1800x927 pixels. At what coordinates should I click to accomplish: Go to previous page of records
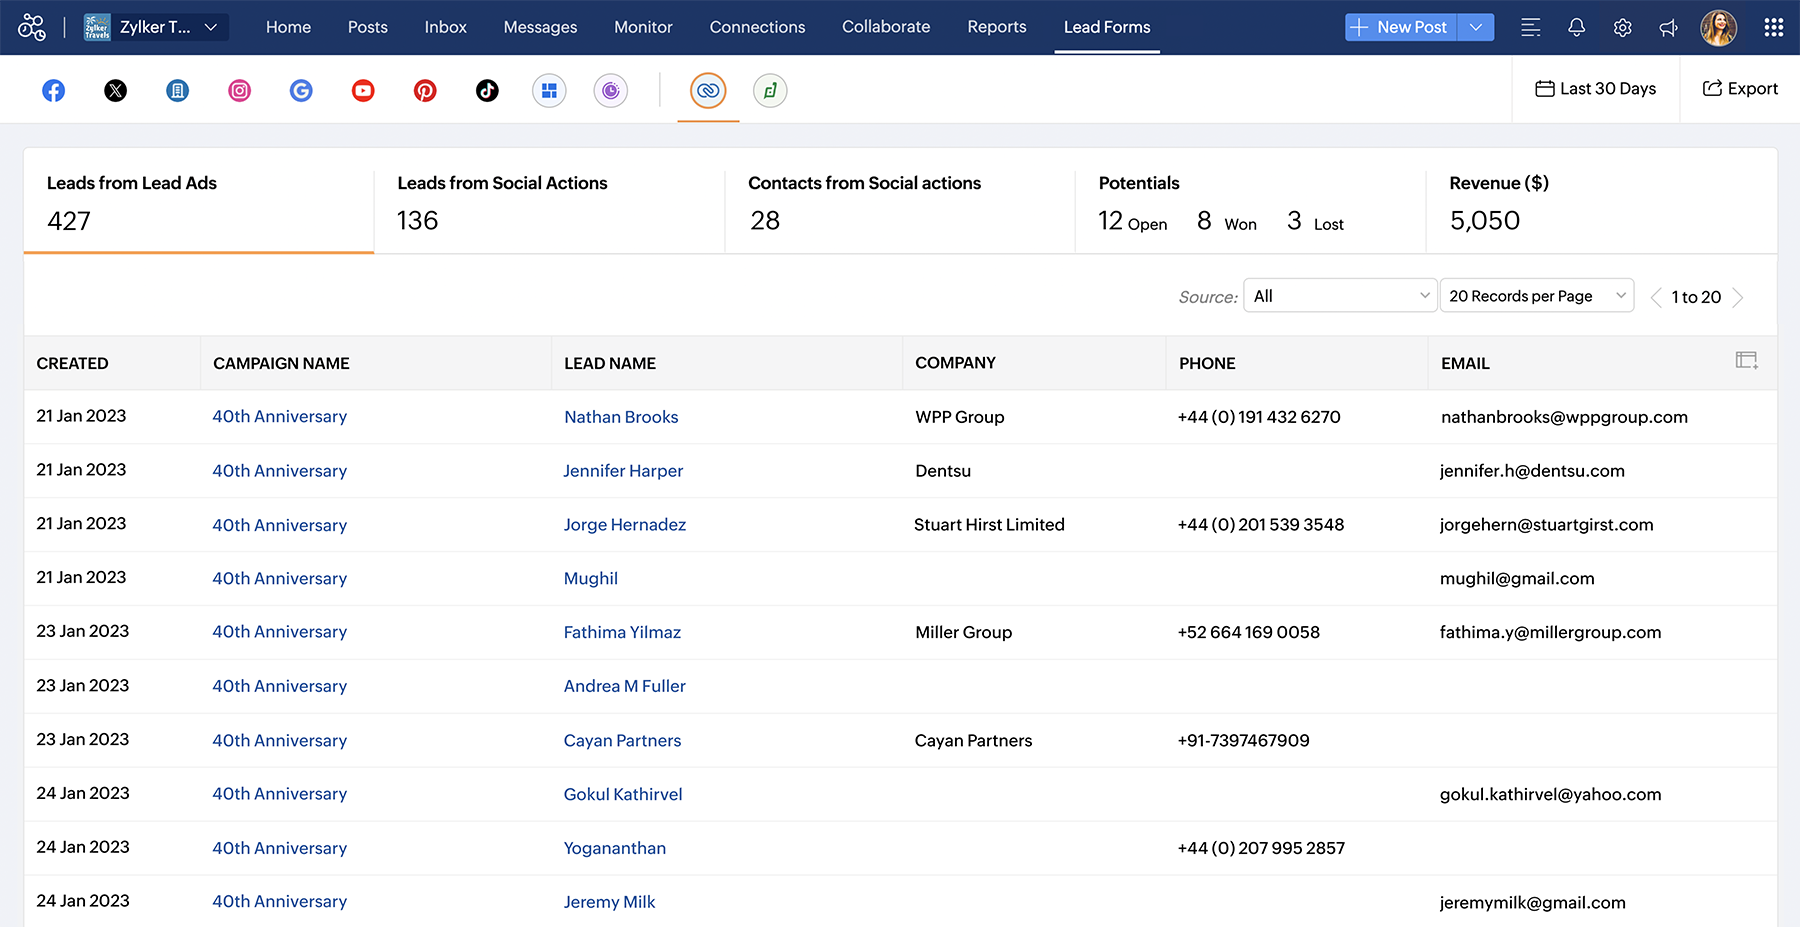click(1656, 297)
